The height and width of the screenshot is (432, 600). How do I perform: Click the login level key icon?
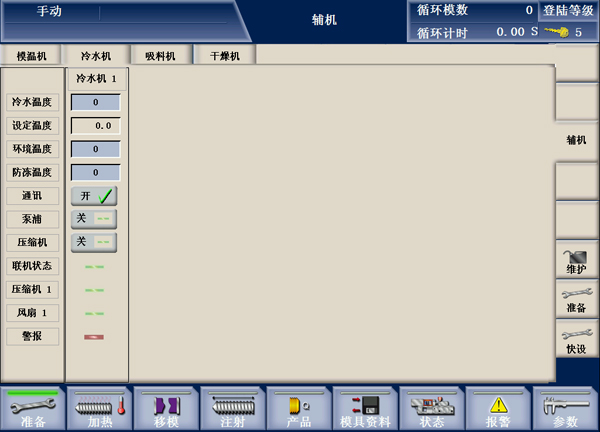[x=557, y=32]
